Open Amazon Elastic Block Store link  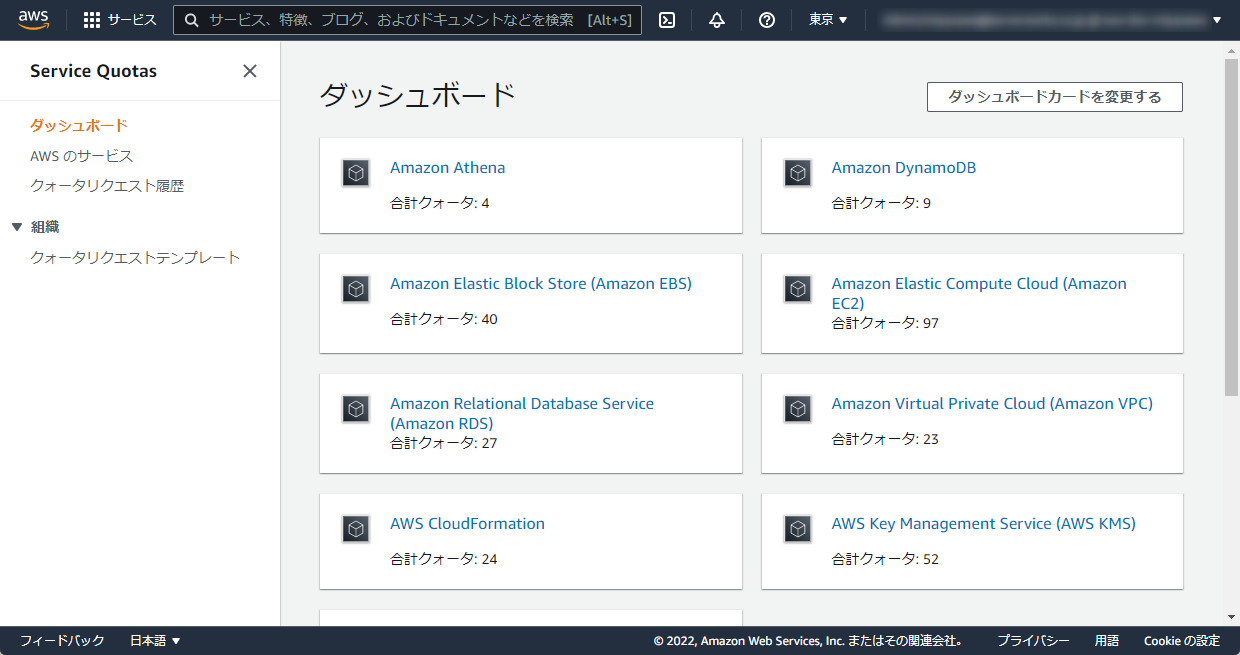[x=541, y=284]
